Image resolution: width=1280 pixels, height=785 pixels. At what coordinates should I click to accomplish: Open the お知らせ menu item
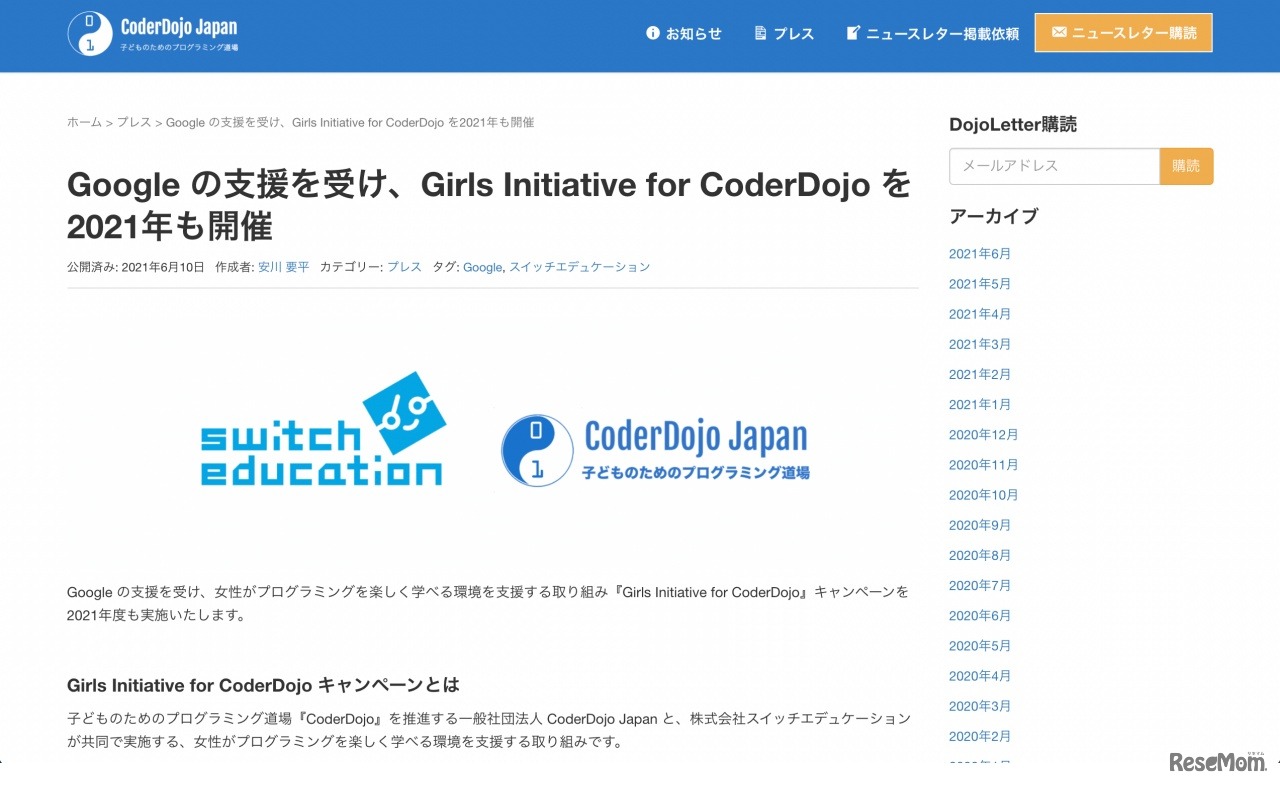[x=694, y=33]
